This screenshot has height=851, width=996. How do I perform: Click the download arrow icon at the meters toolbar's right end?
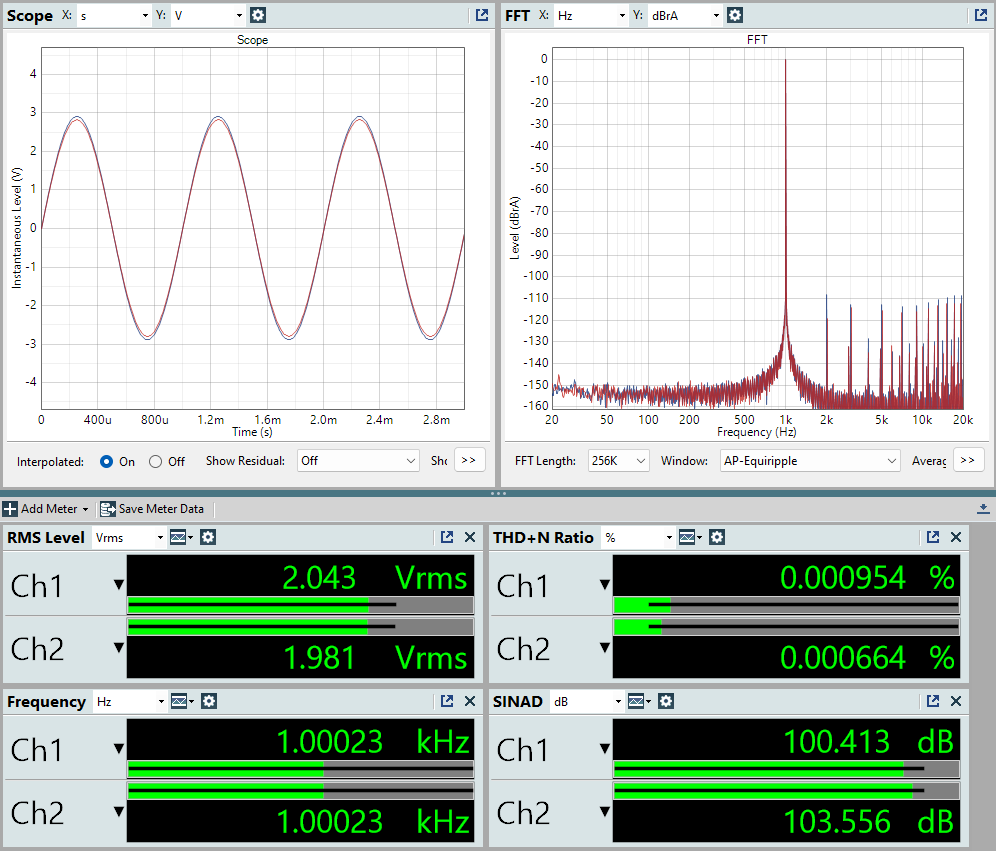point(983,508)
